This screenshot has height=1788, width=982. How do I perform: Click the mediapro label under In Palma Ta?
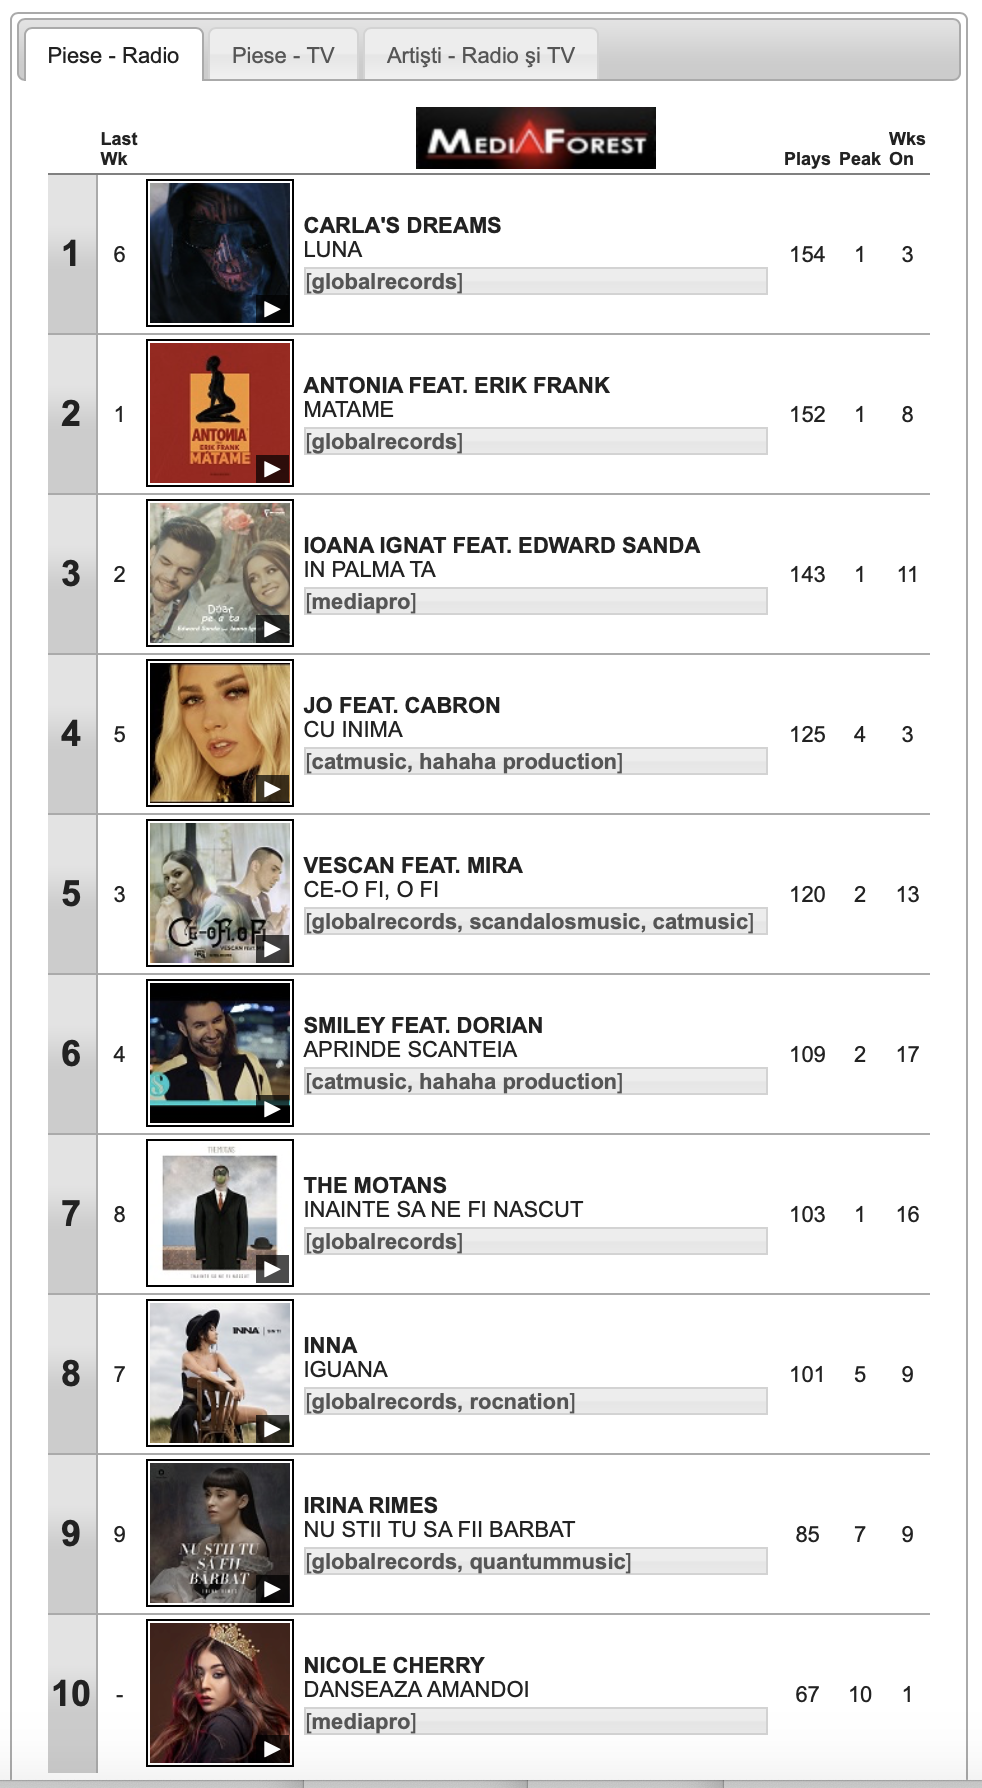pyautogui.click(x=360, y=601)
